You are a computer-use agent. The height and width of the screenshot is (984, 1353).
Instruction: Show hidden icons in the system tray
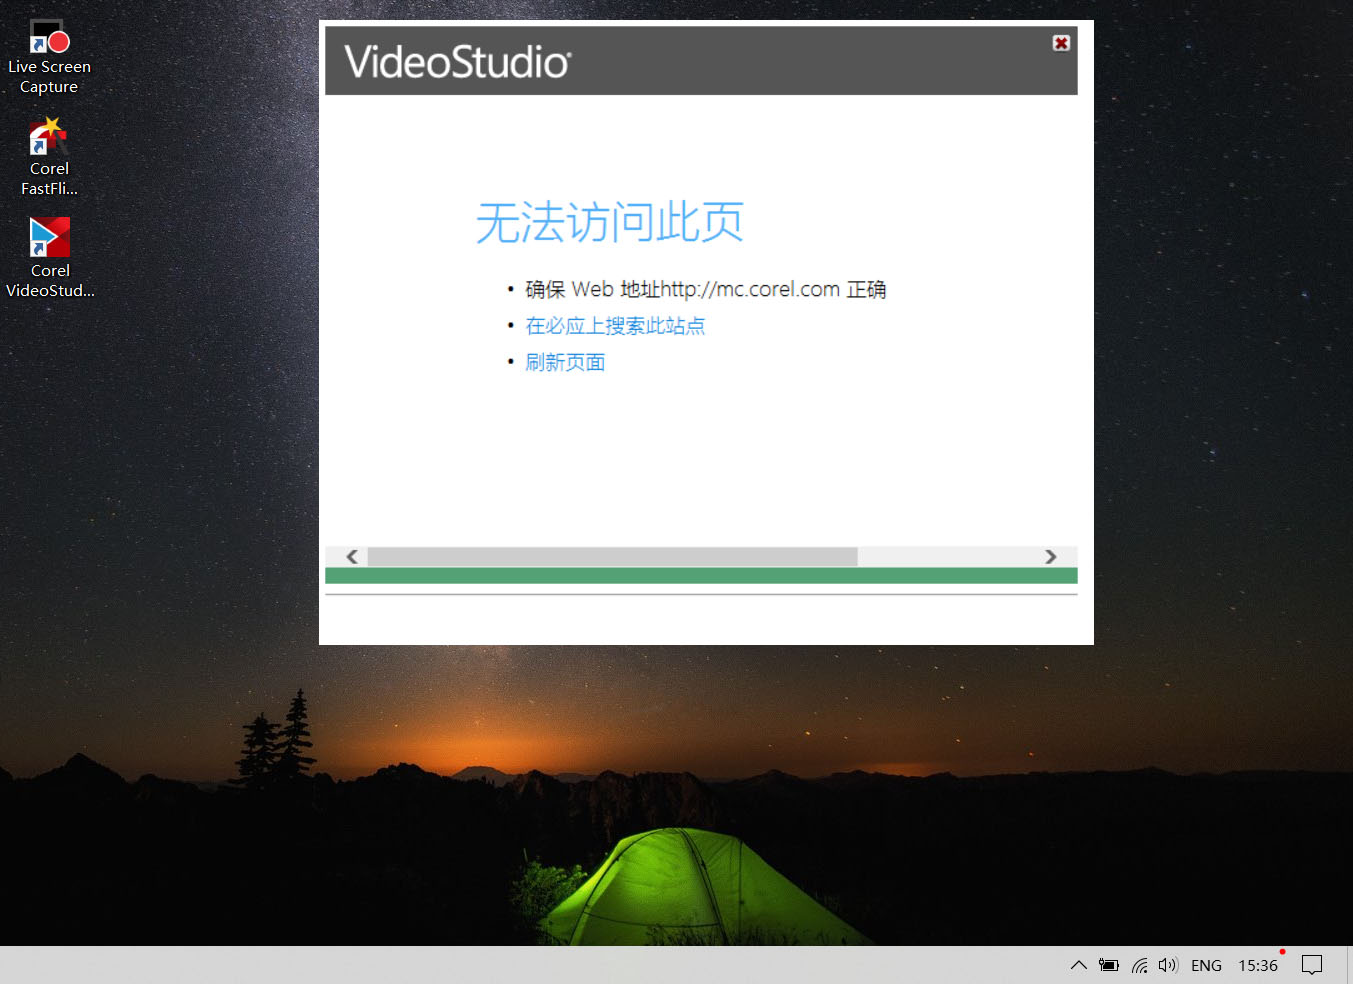click(1078, 965)
